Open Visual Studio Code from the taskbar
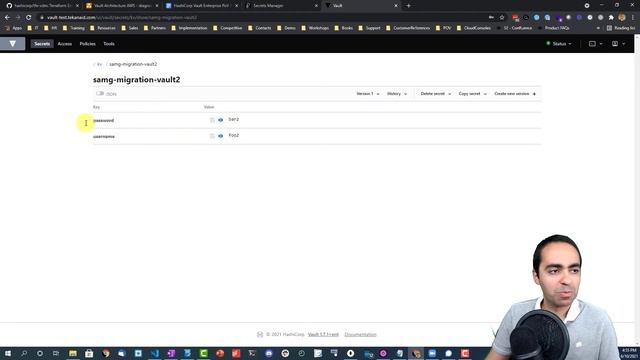This screenshot has width=640, height=360. [x=155, y=353]
